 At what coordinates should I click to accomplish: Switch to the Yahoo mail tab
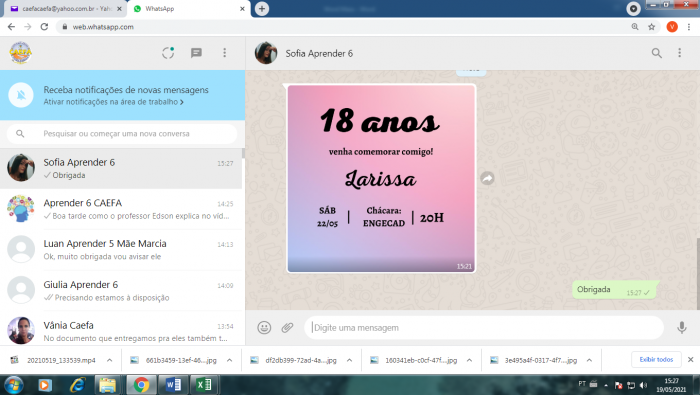pos(66,8)
